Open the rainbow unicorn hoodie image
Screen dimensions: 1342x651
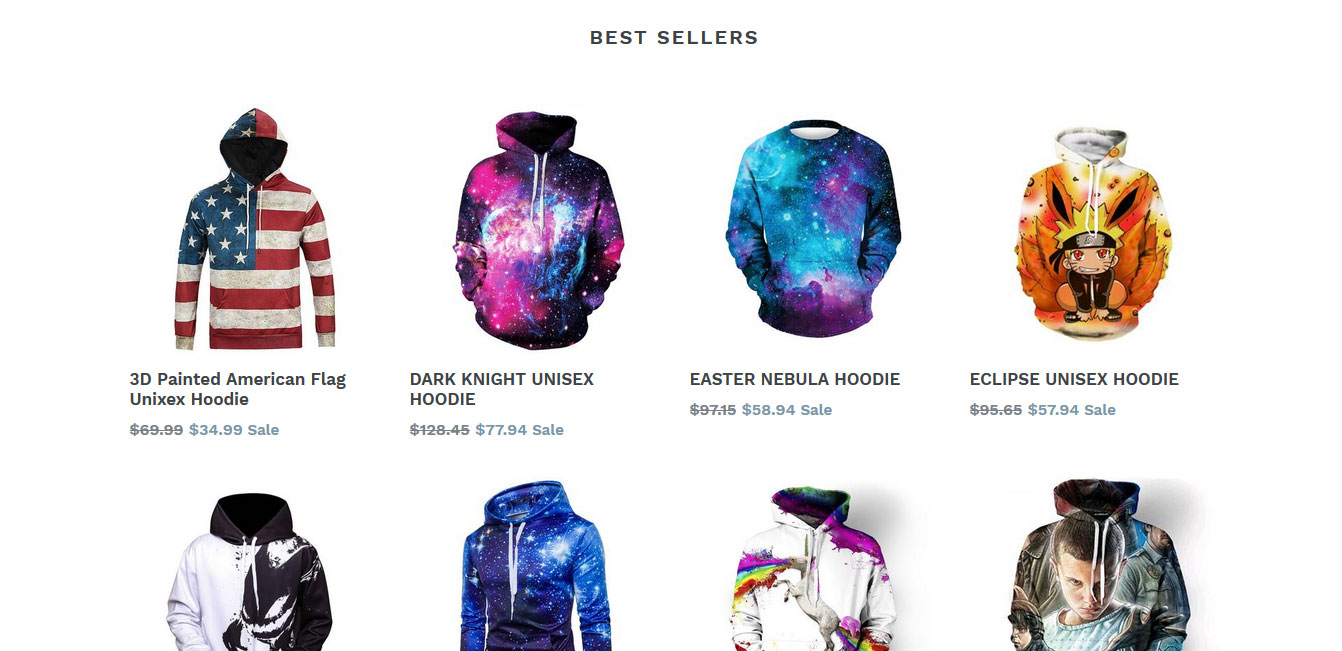(813, 569)
